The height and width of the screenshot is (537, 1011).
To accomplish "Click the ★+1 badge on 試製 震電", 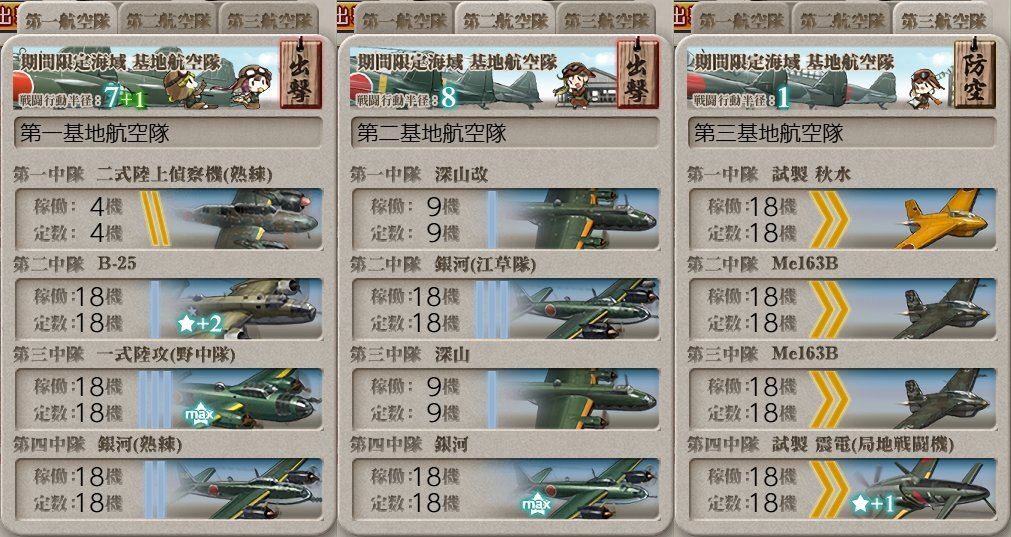I will click(x=873, y=503).
